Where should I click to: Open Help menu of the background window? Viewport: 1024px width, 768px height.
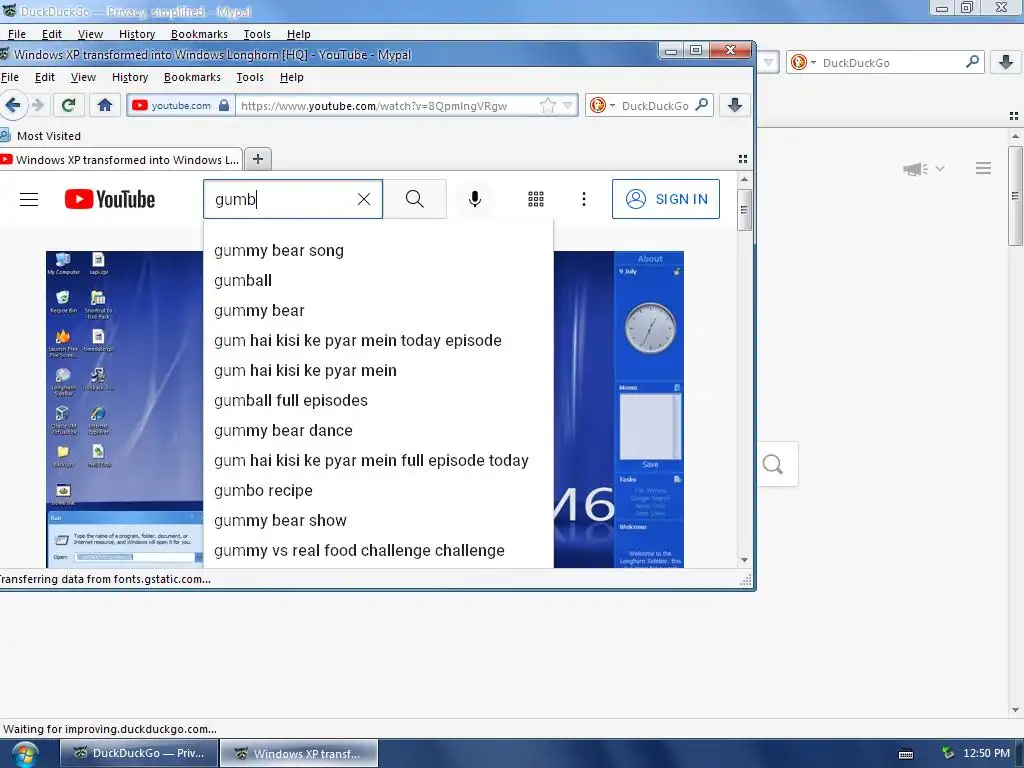click(x=298, y=34)
